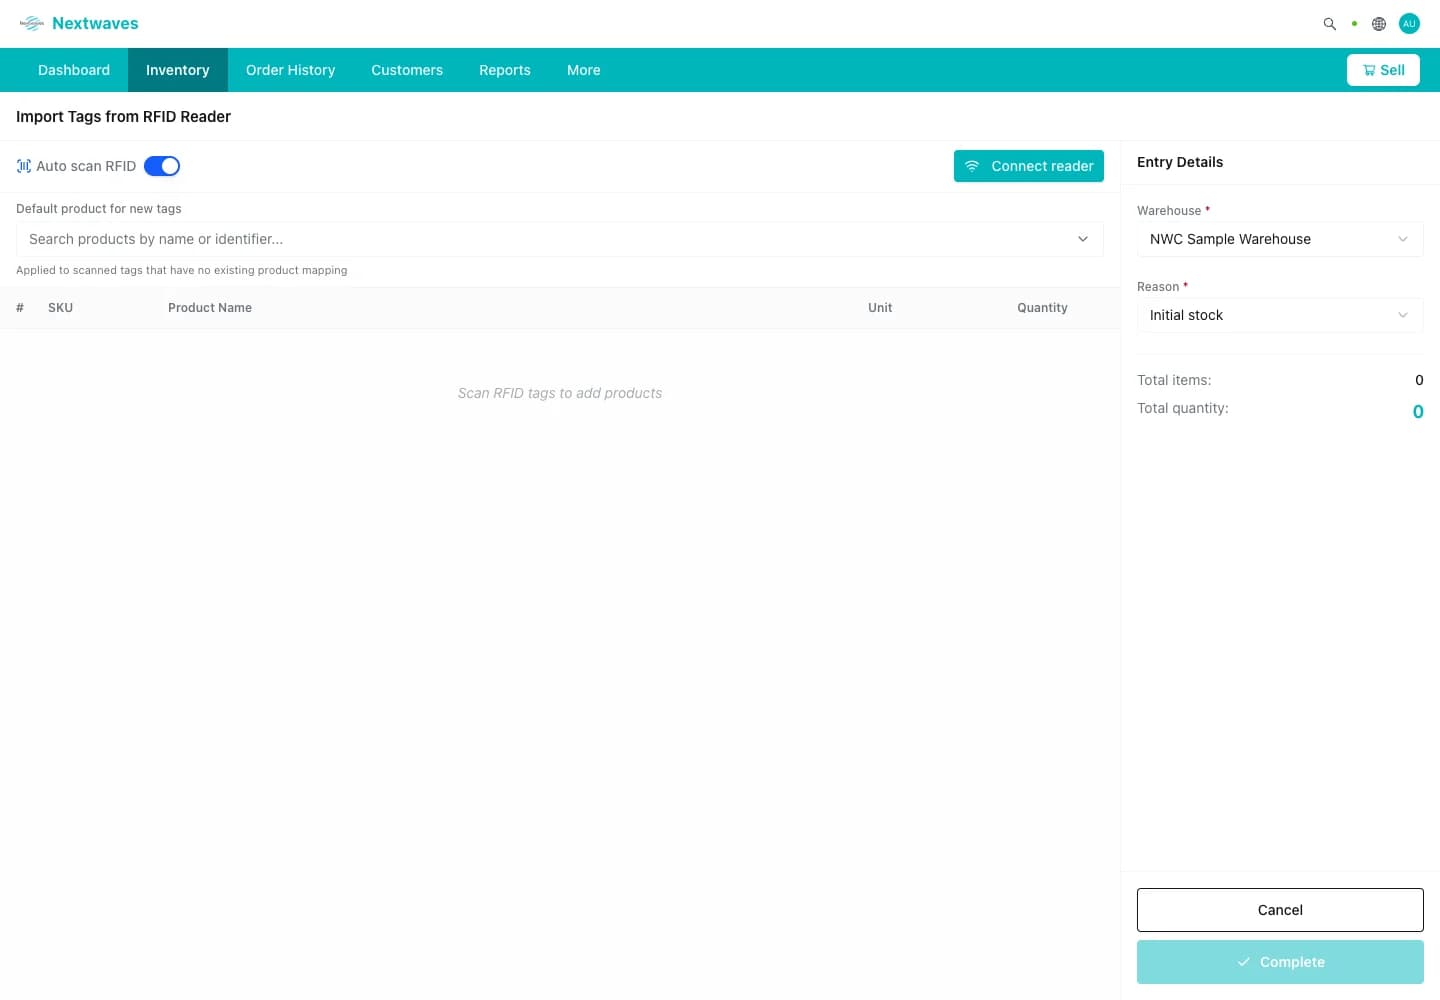Open the Warehouse dropdown

1280,239
